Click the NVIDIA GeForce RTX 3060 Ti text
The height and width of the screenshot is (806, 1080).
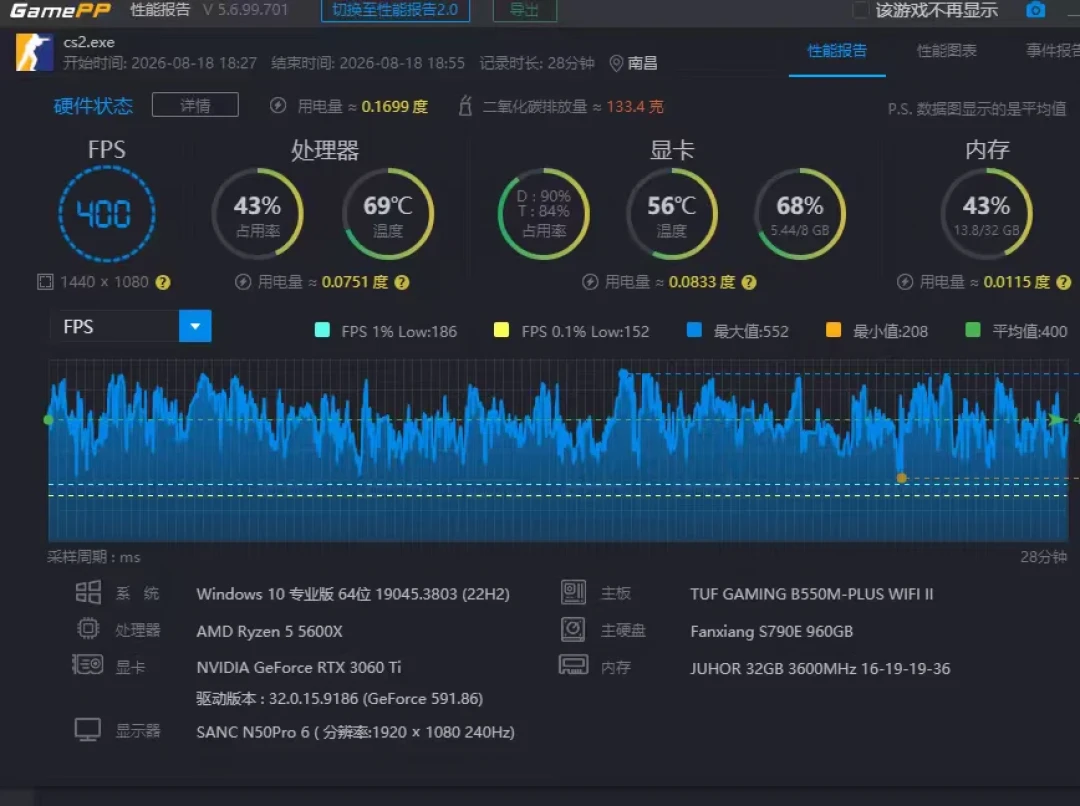pos(299,667)
